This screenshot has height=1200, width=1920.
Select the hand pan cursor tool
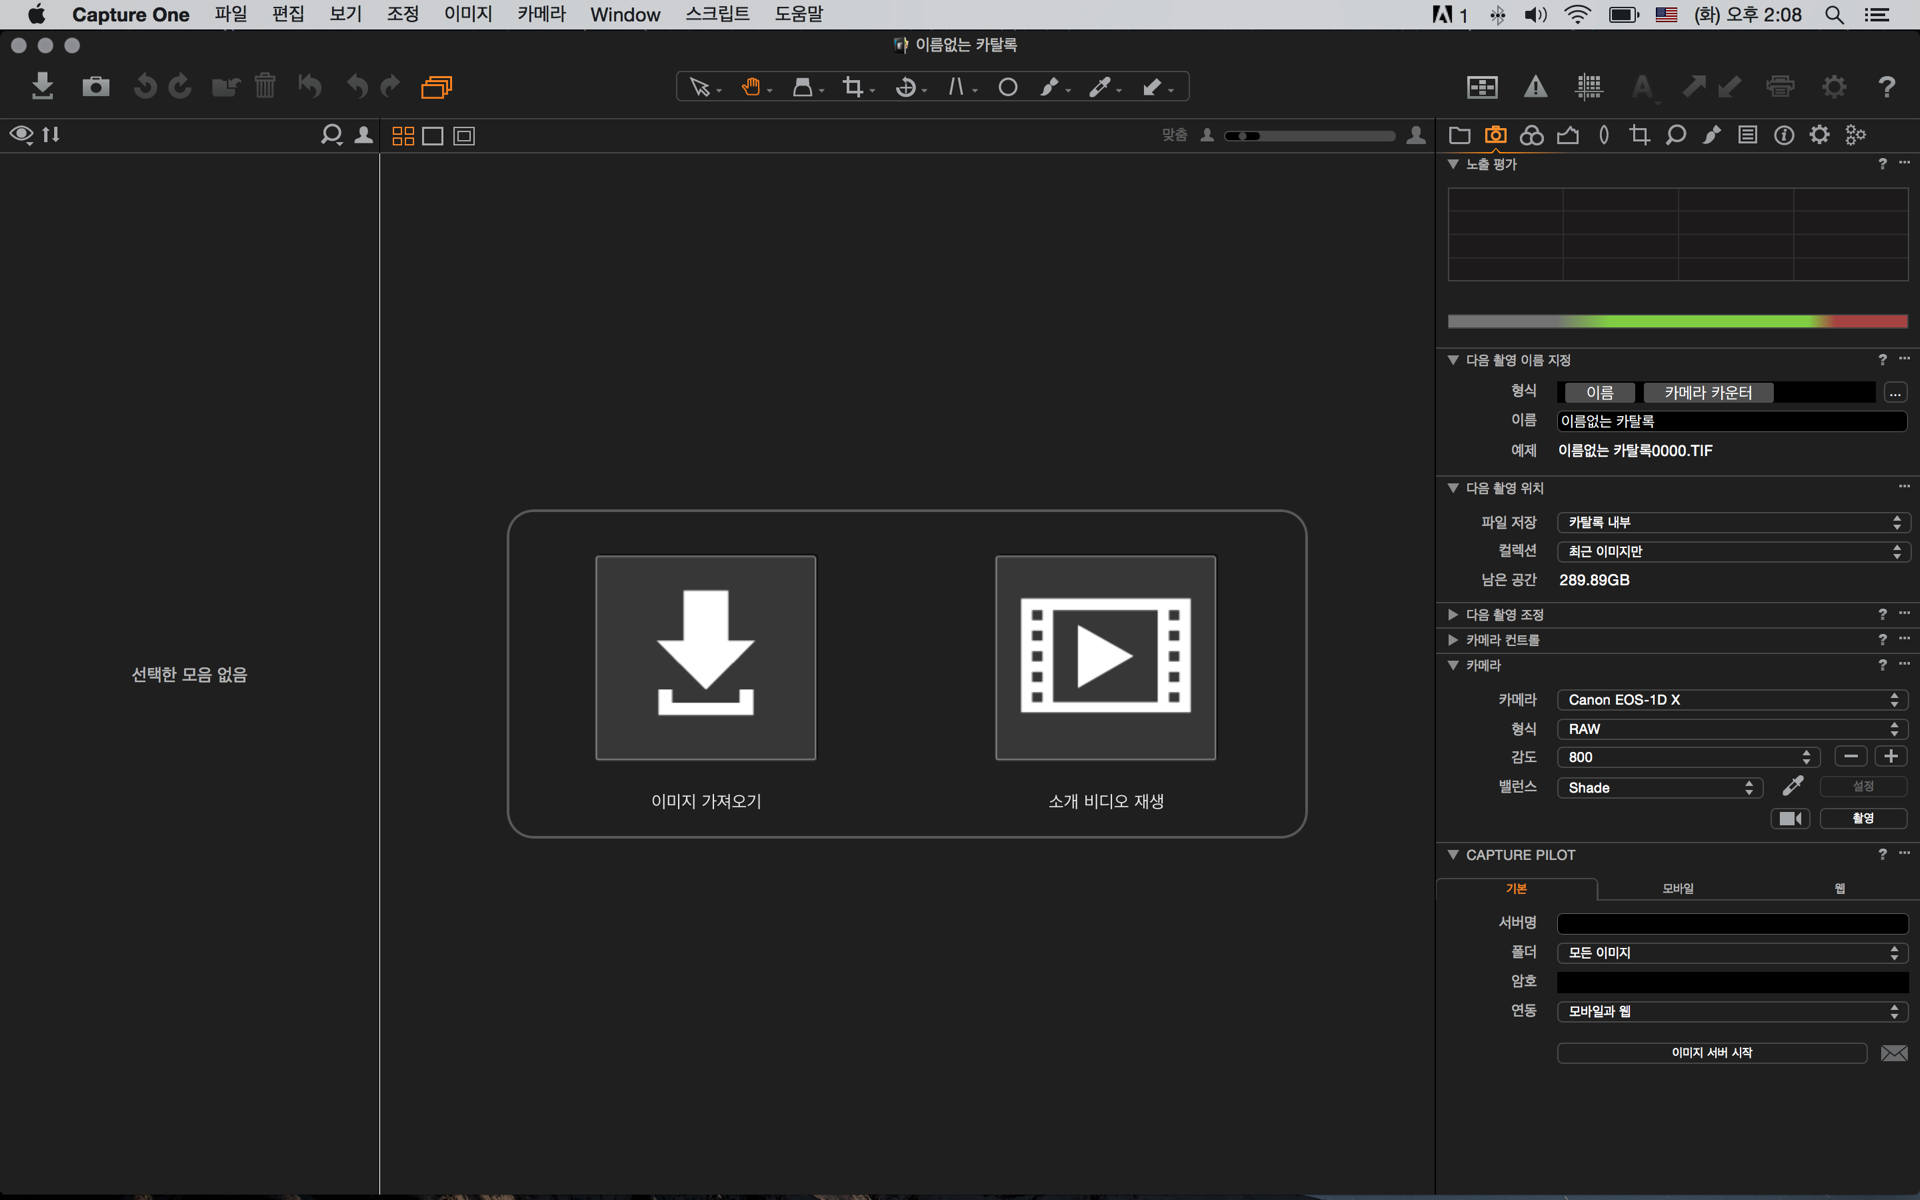tap(750, 87)
